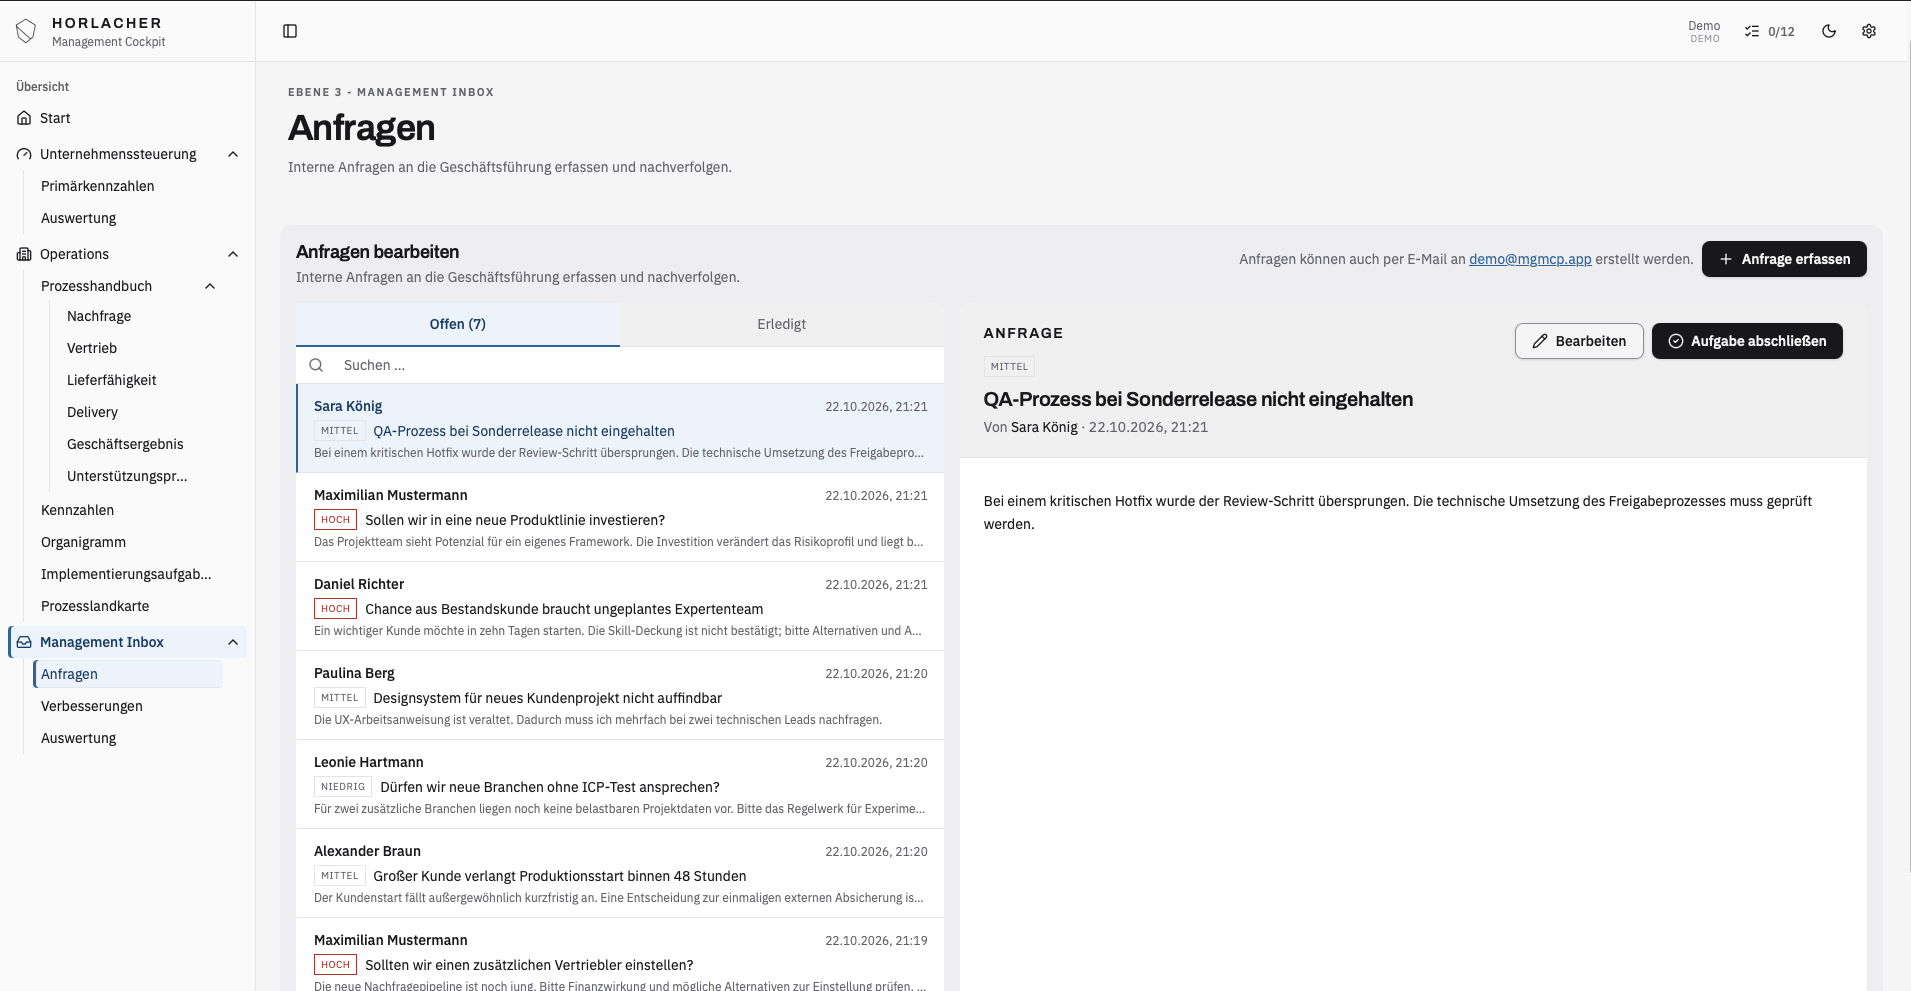1911x991 pixels.
Task: Open Paulina Berg's Designsystem request
Action: click(x=620, y=696)
